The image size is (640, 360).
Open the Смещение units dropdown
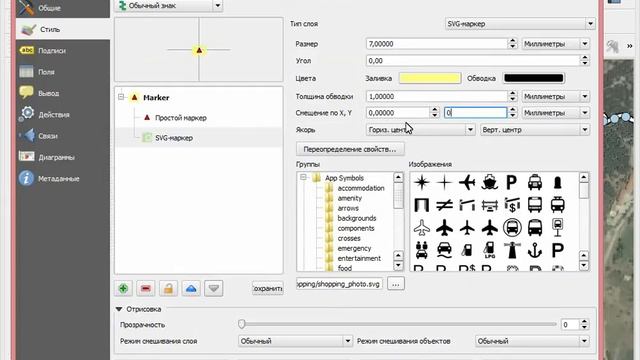pyautogui.click(x=556, y=113)
